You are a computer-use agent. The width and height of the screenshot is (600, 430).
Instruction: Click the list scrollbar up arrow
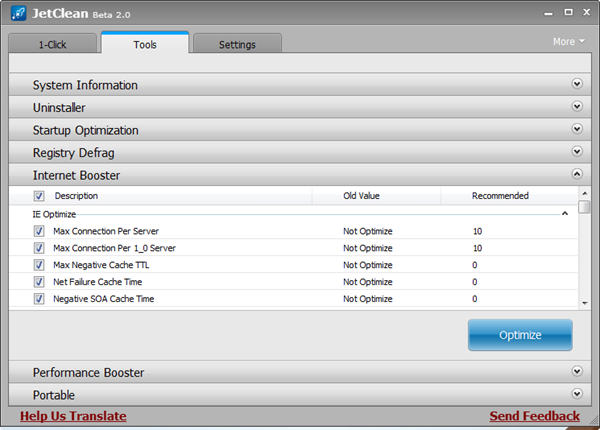(584, 194)
